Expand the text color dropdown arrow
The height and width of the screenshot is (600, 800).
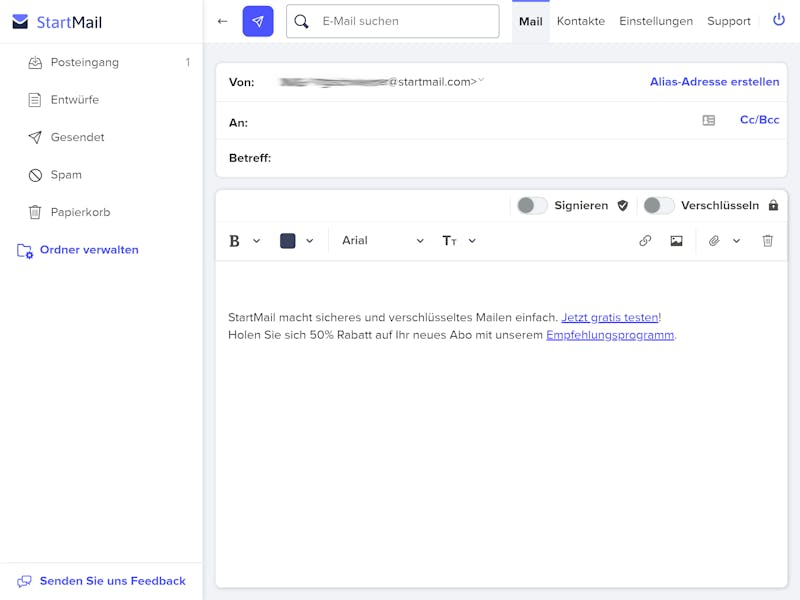(x=310, y=241)
